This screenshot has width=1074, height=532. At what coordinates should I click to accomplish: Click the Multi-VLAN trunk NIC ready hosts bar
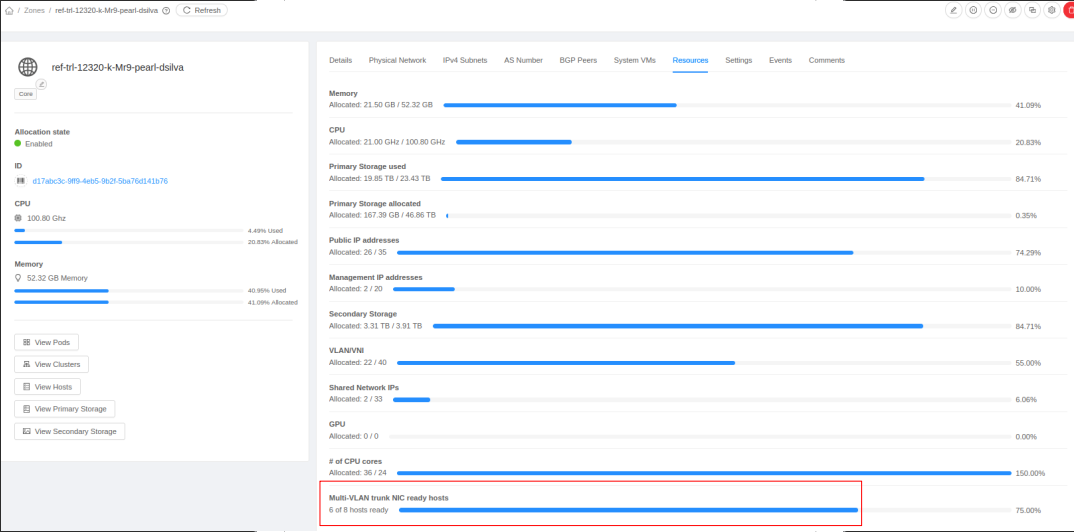point(705,510)
